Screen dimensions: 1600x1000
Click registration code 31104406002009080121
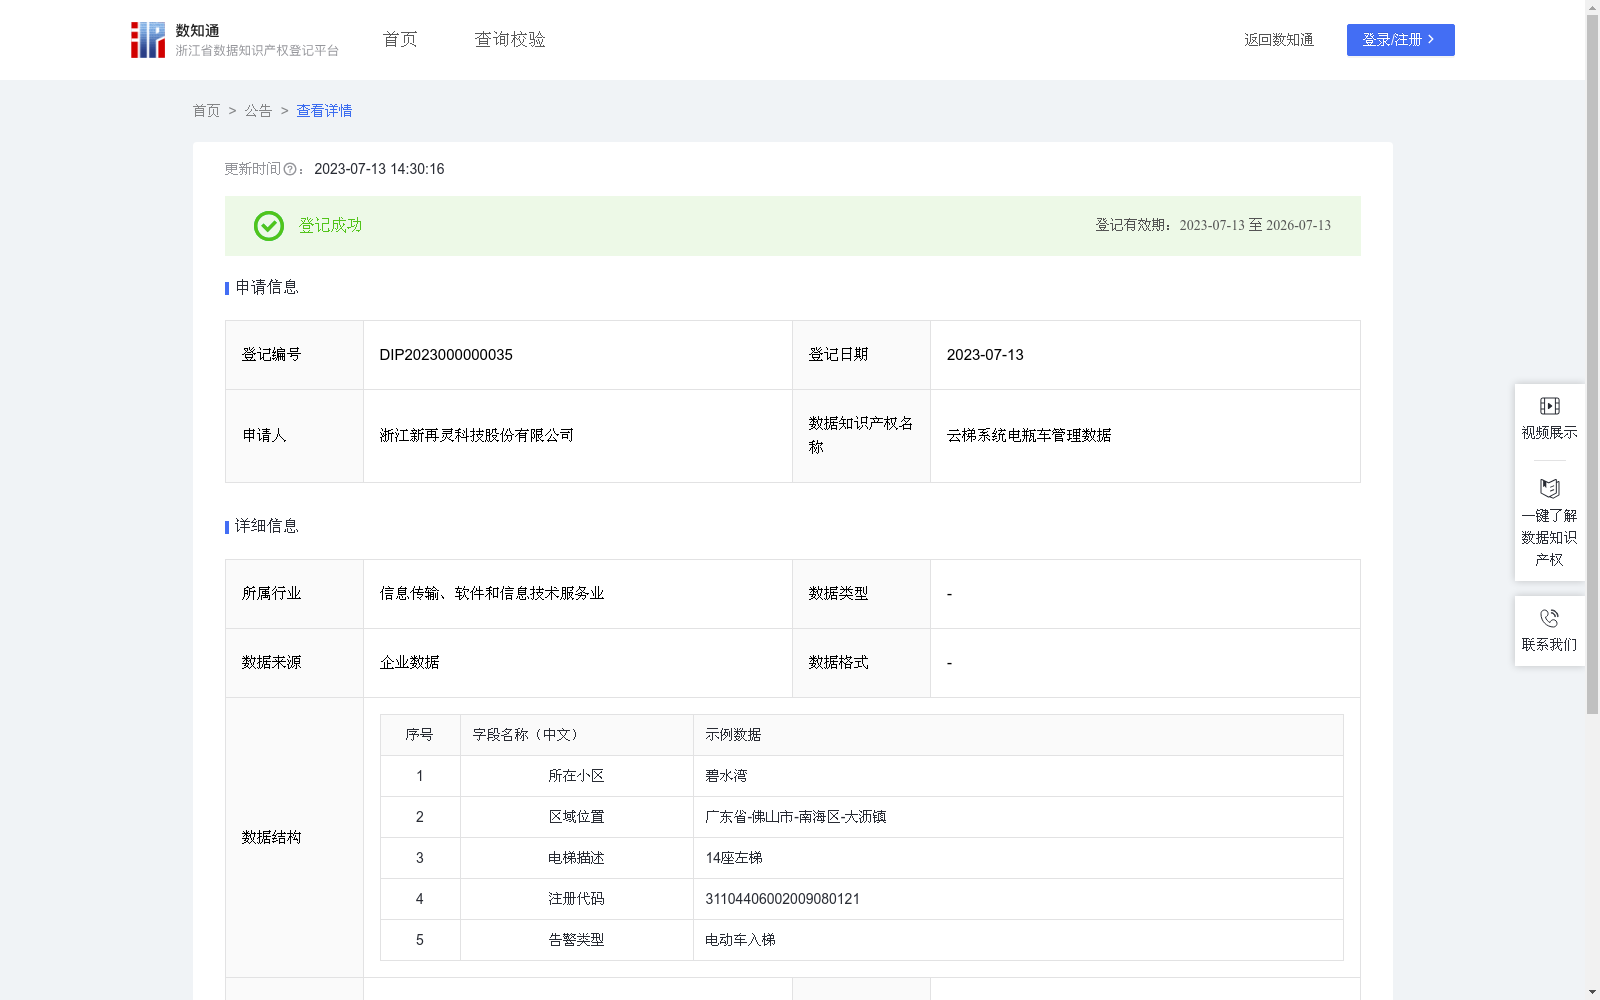782,899
